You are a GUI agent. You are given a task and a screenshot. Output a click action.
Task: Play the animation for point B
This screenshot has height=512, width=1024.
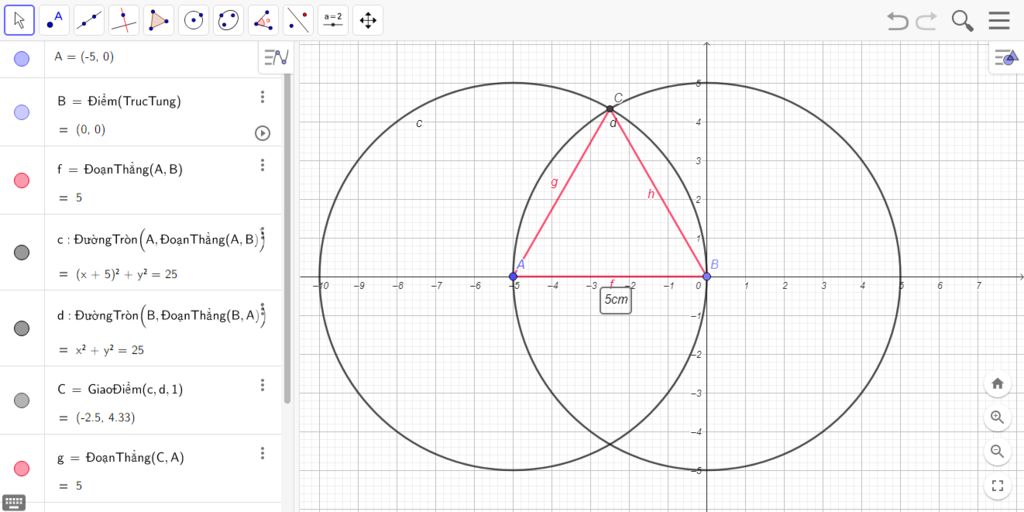point(263,132)
